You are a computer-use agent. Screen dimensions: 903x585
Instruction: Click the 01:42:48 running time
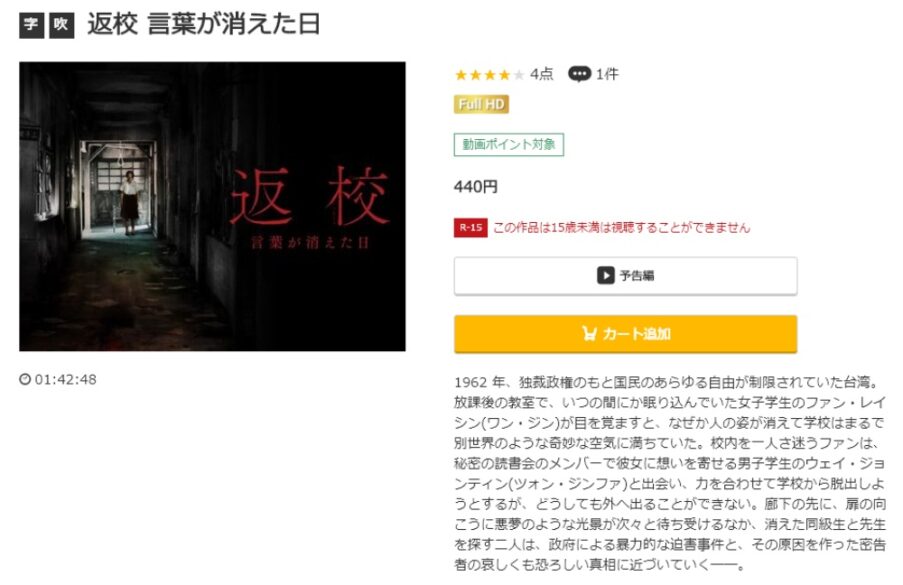coord(66,379)
